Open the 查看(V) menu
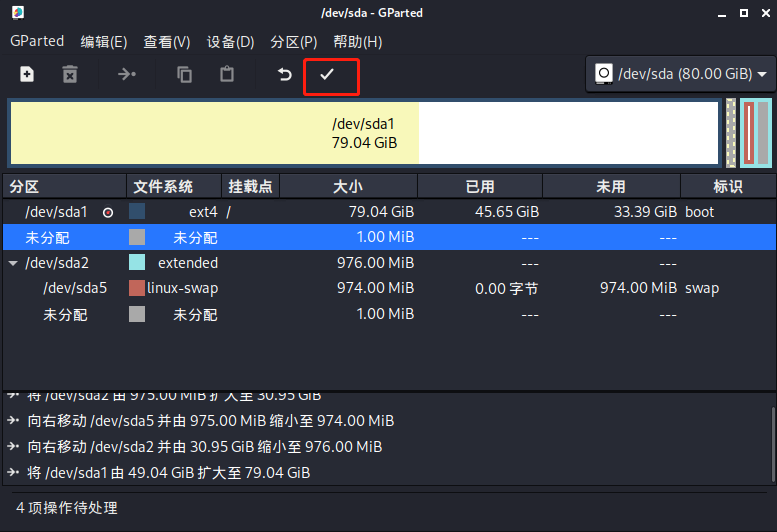This screenshot has height=532, width=777. [x=166, y=42]
